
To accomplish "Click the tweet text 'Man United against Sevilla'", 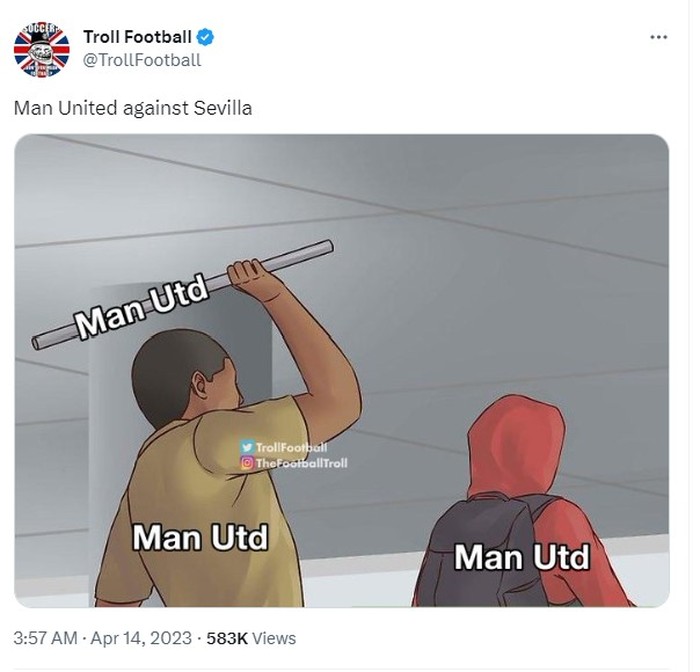I will pos(133,108).
